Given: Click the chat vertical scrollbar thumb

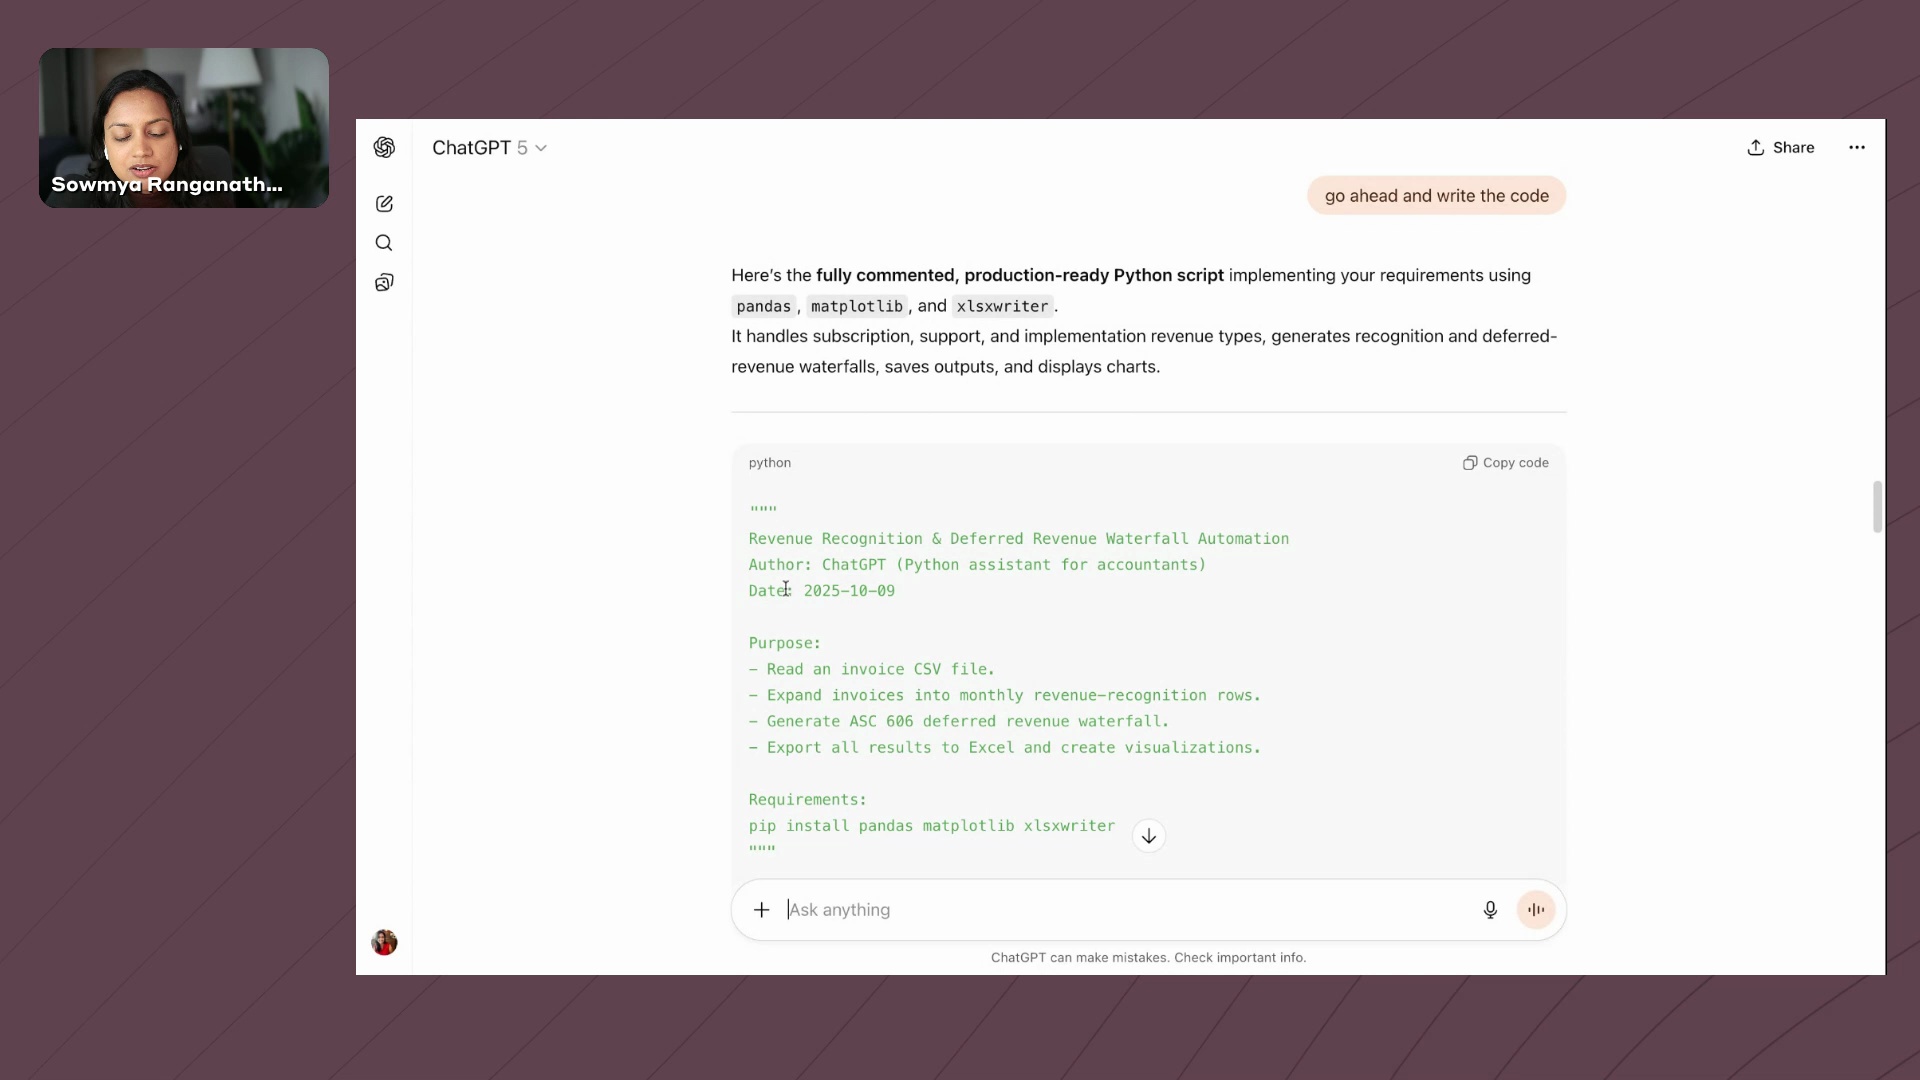Looking at the screenshot, I should coord(1877,507).
